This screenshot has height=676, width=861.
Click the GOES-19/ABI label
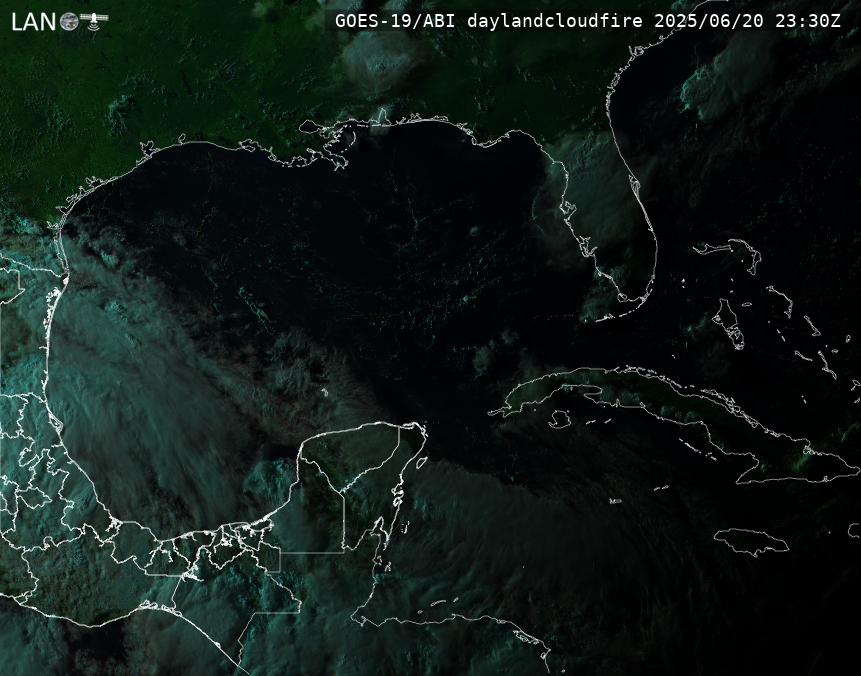395,21
